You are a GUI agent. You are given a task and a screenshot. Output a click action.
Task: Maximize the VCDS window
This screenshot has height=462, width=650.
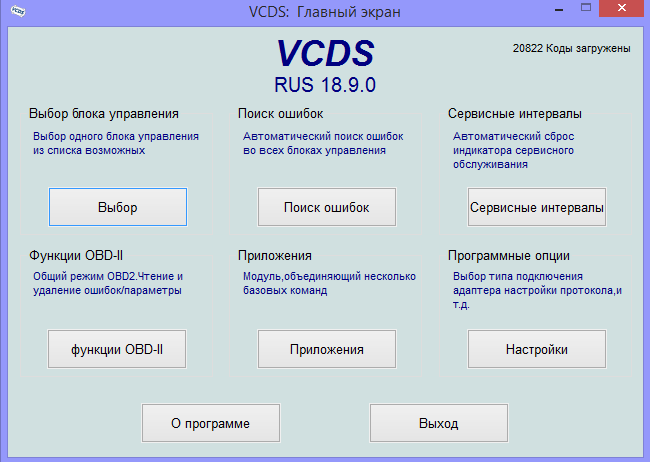(x=586, y=8)
